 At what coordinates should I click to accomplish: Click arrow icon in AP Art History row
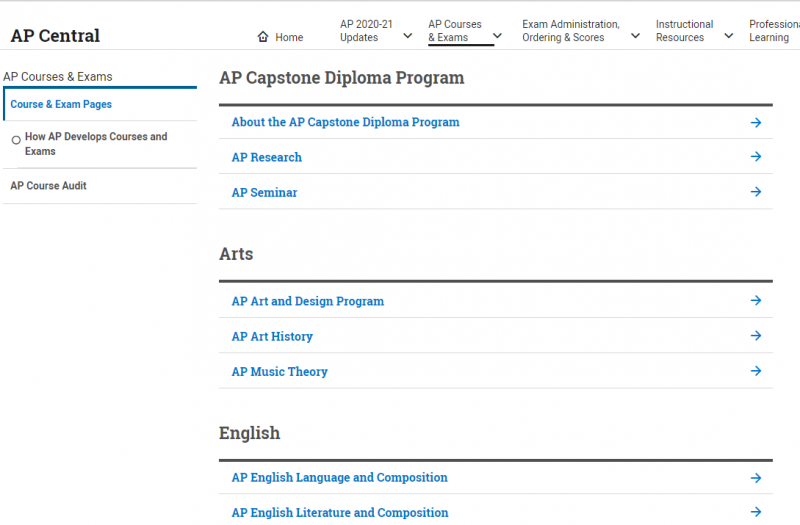(x=756, y=336)
